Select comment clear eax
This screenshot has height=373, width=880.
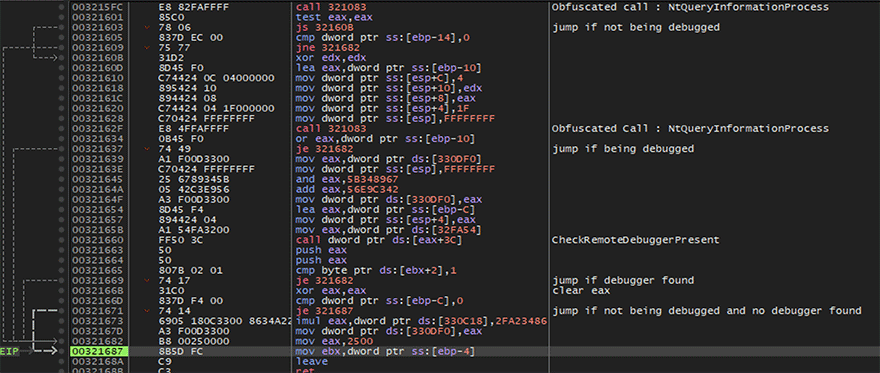point(580,290)
